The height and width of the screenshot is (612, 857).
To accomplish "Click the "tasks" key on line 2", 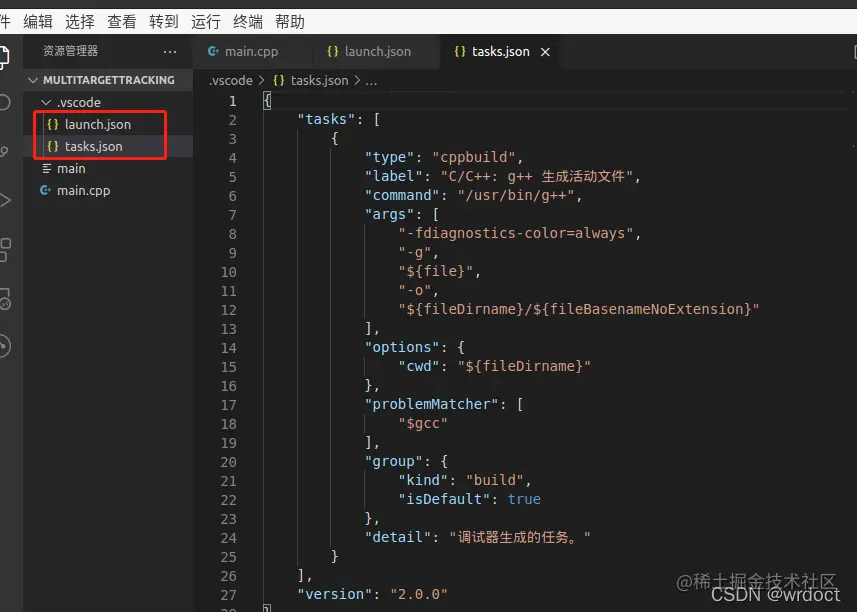I will 326,119.
